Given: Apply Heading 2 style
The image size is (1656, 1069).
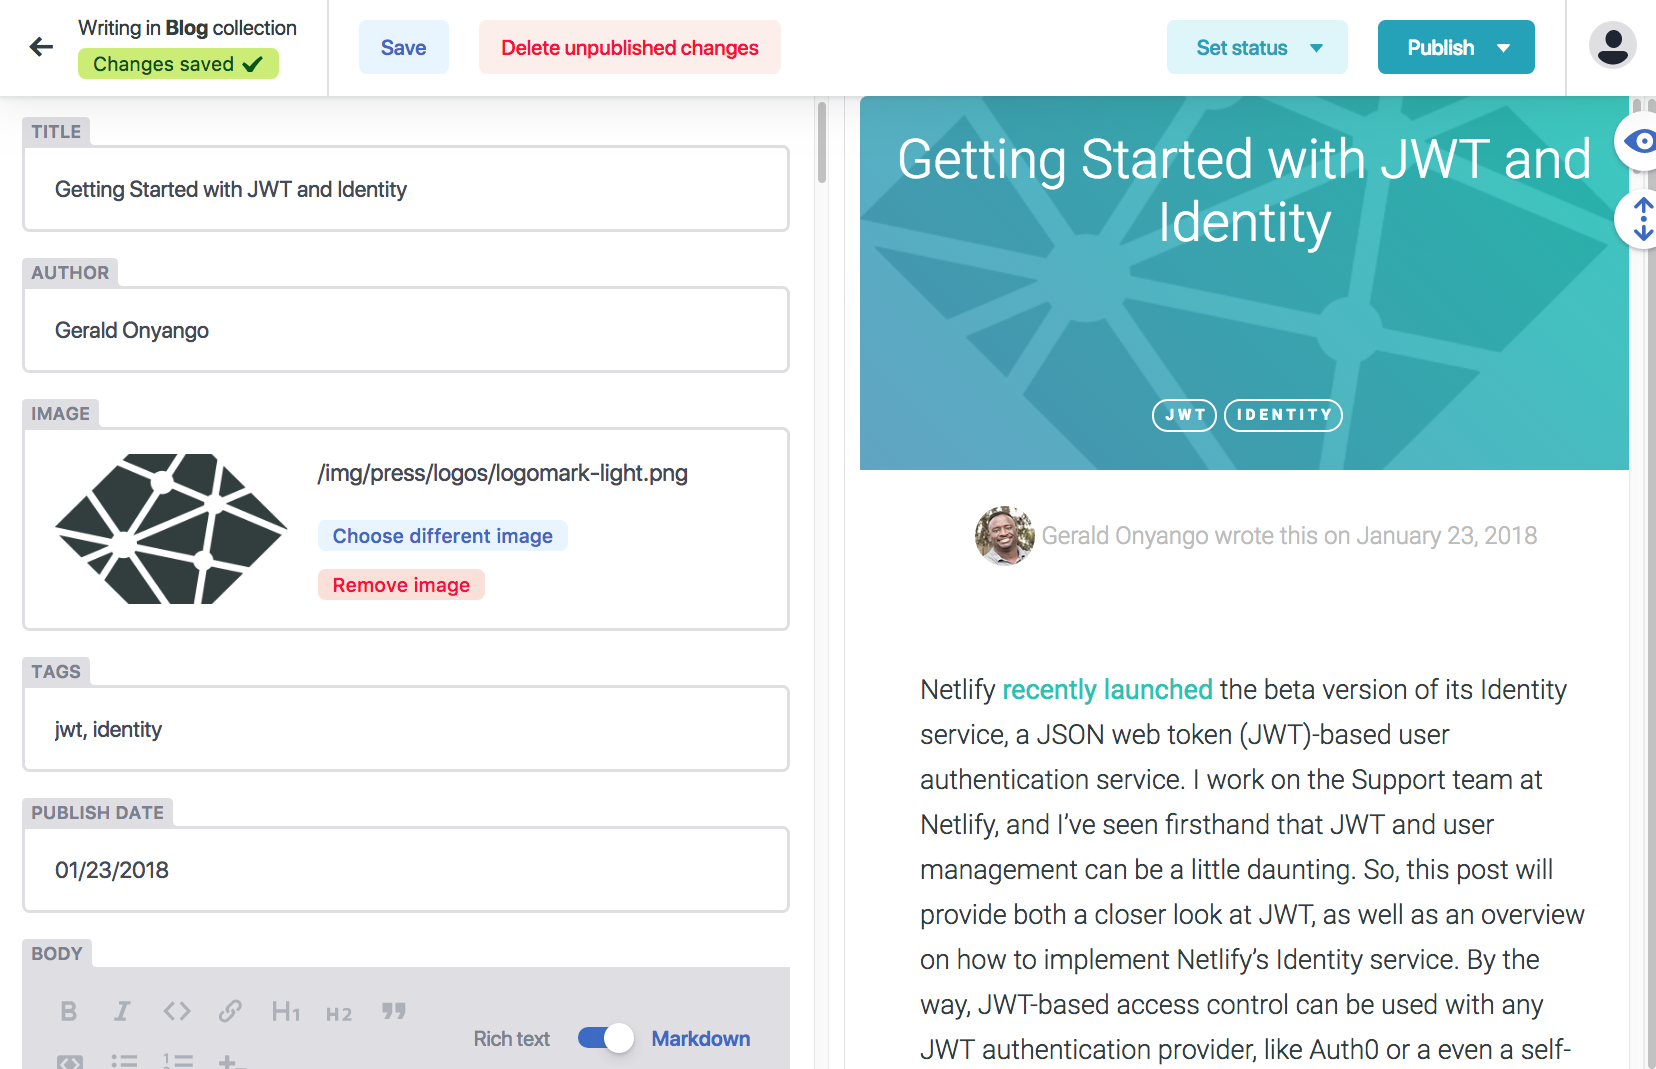Looking at the screenshot, I should [339, 1014].
